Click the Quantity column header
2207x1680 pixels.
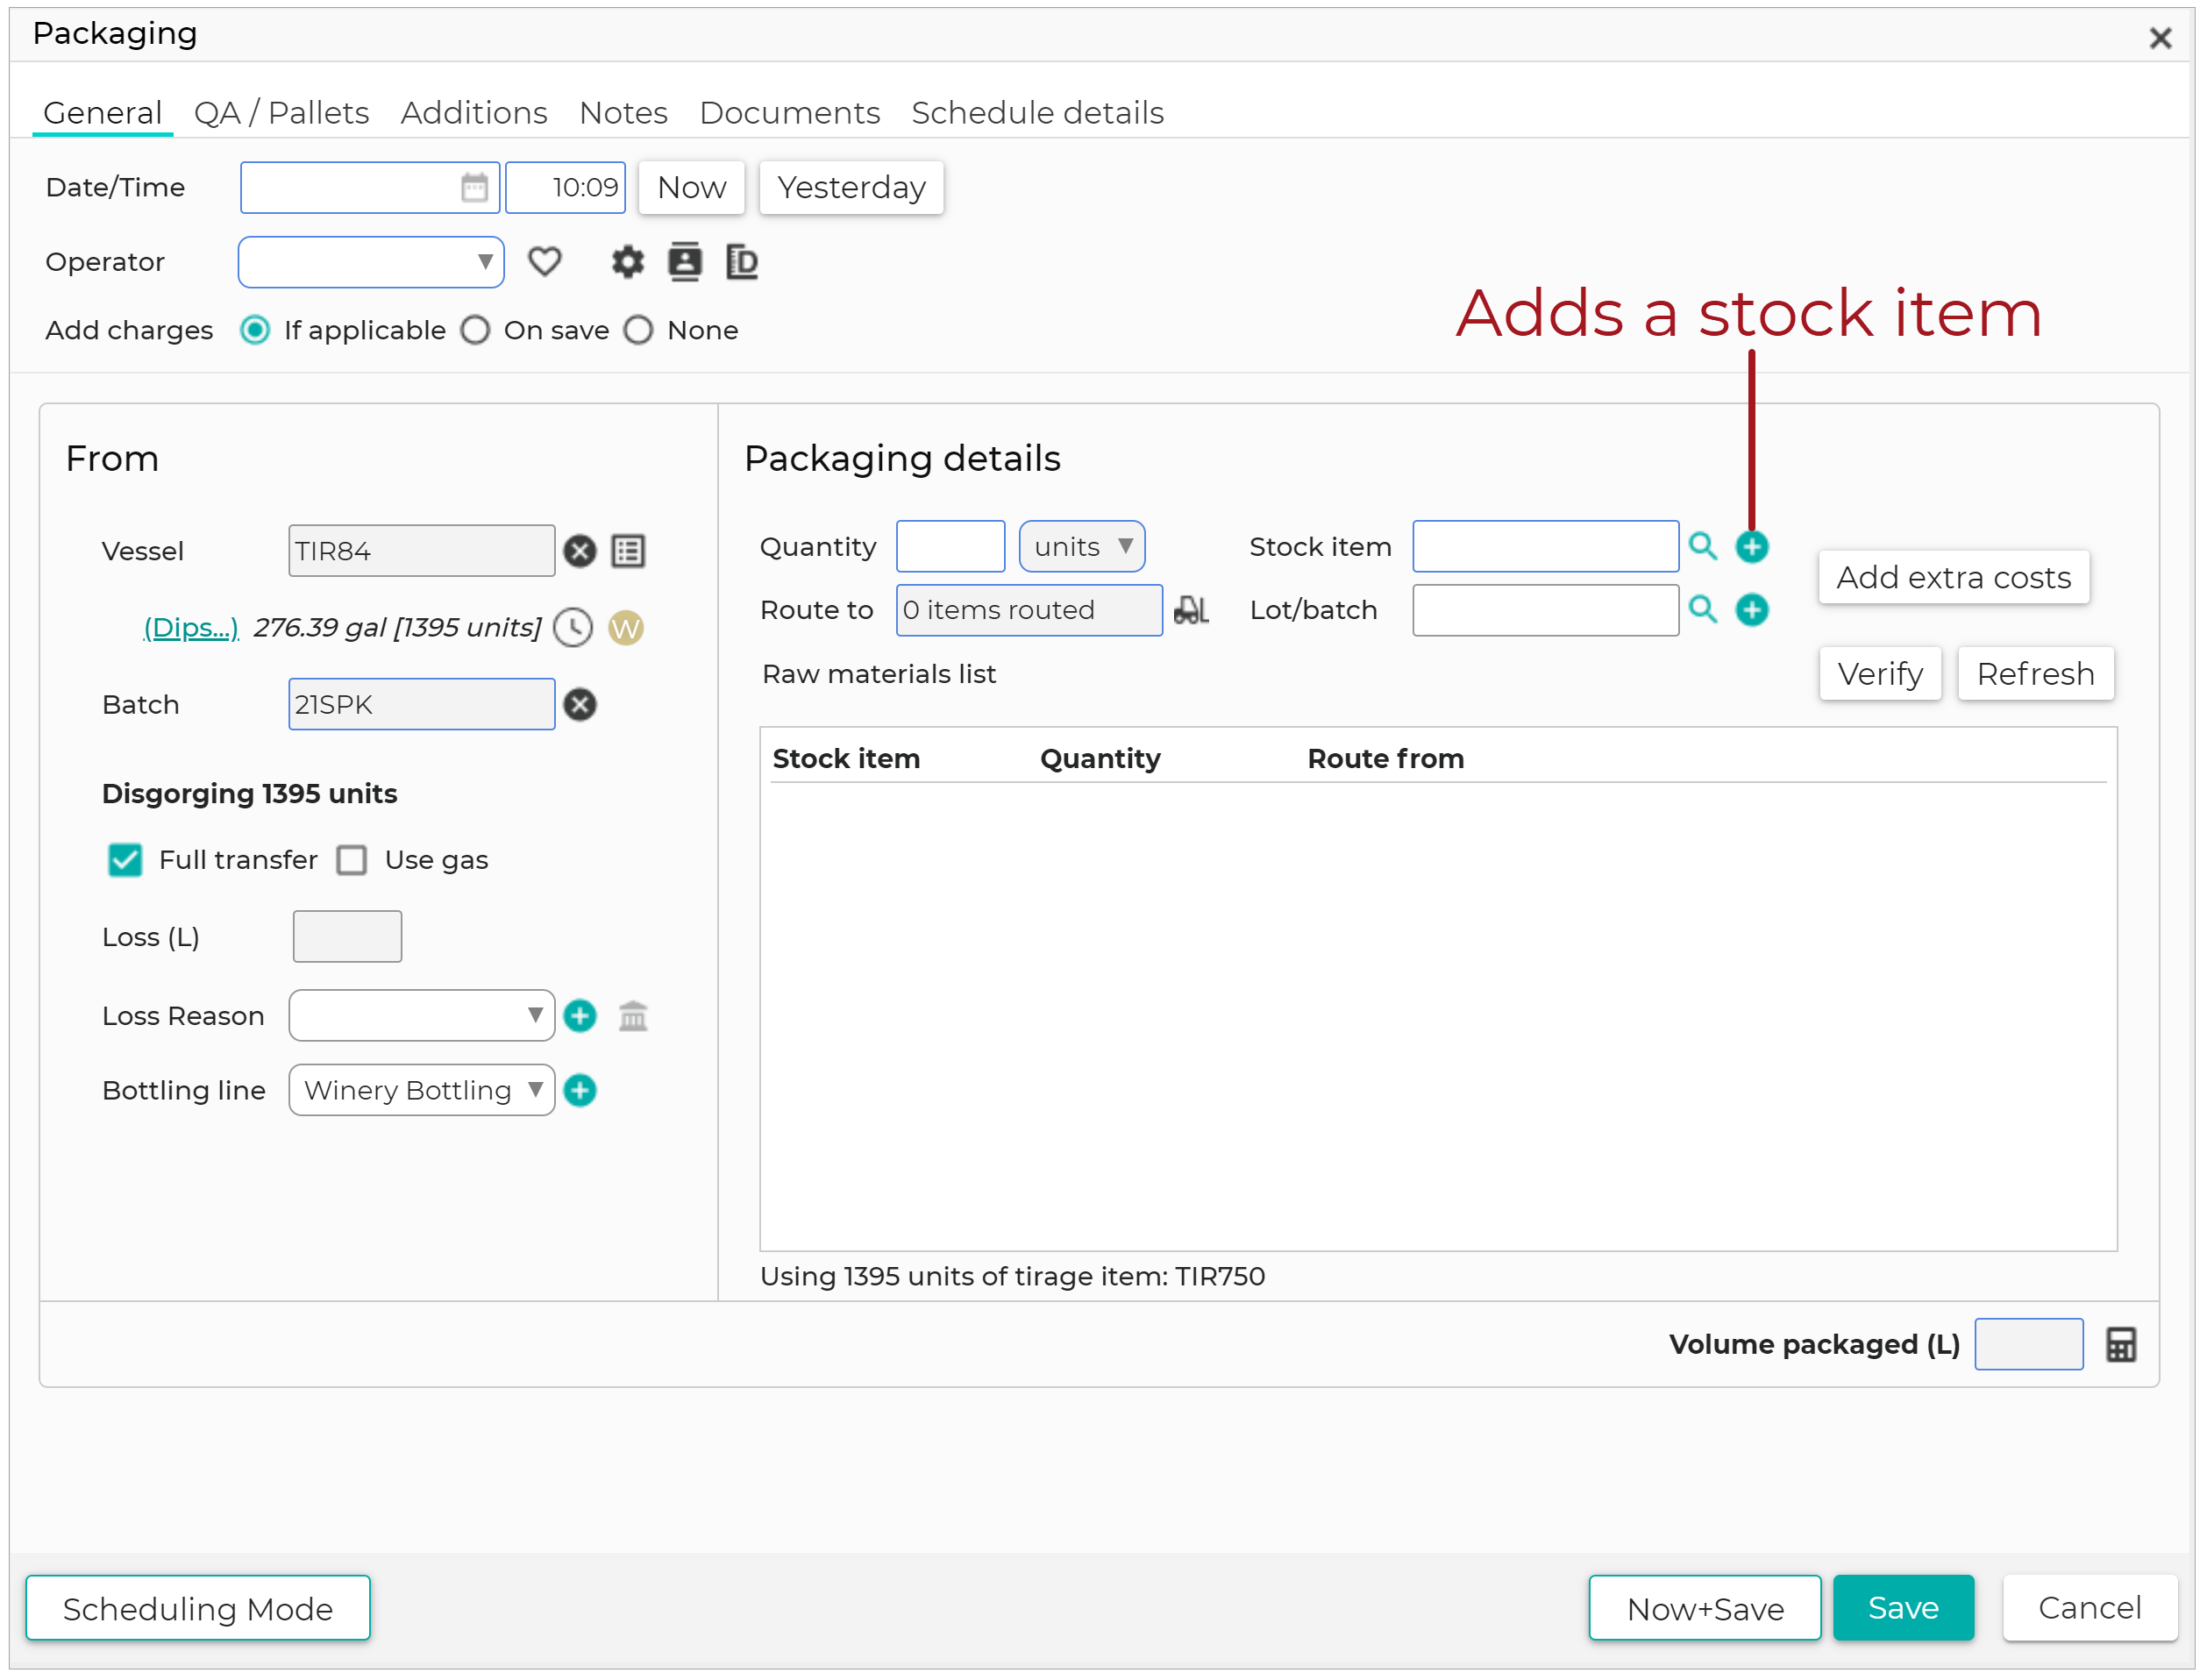1100,759
